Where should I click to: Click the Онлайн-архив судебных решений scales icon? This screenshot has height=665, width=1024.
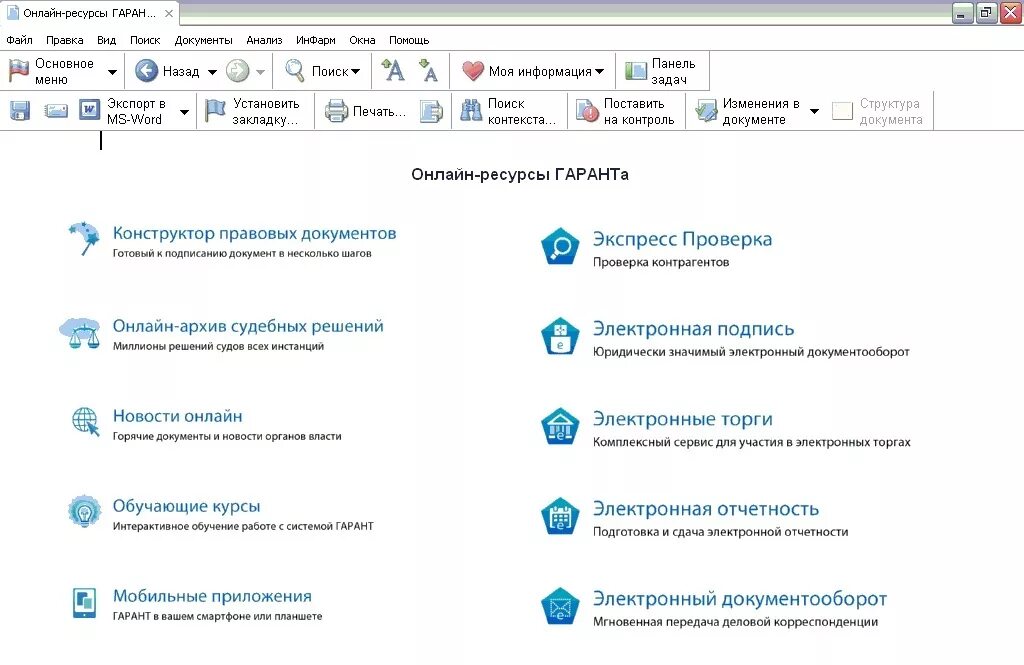click(x=80, y=334)
